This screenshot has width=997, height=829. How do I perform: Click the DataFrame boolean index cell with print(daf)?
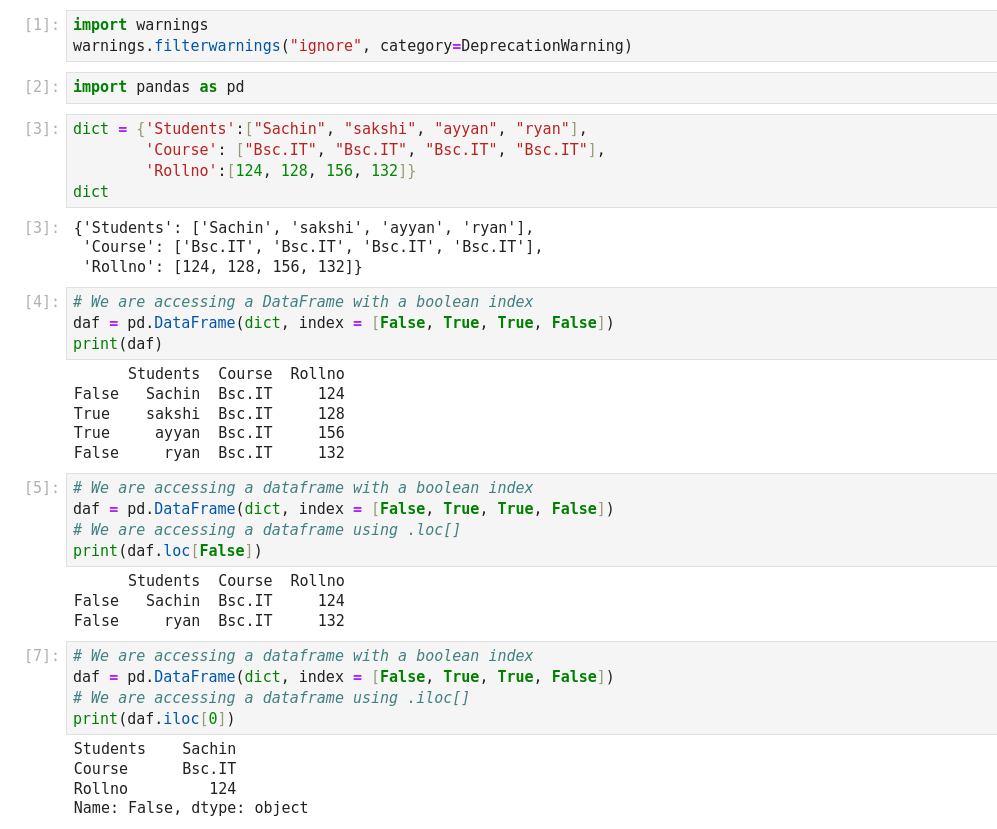(530, 323)
